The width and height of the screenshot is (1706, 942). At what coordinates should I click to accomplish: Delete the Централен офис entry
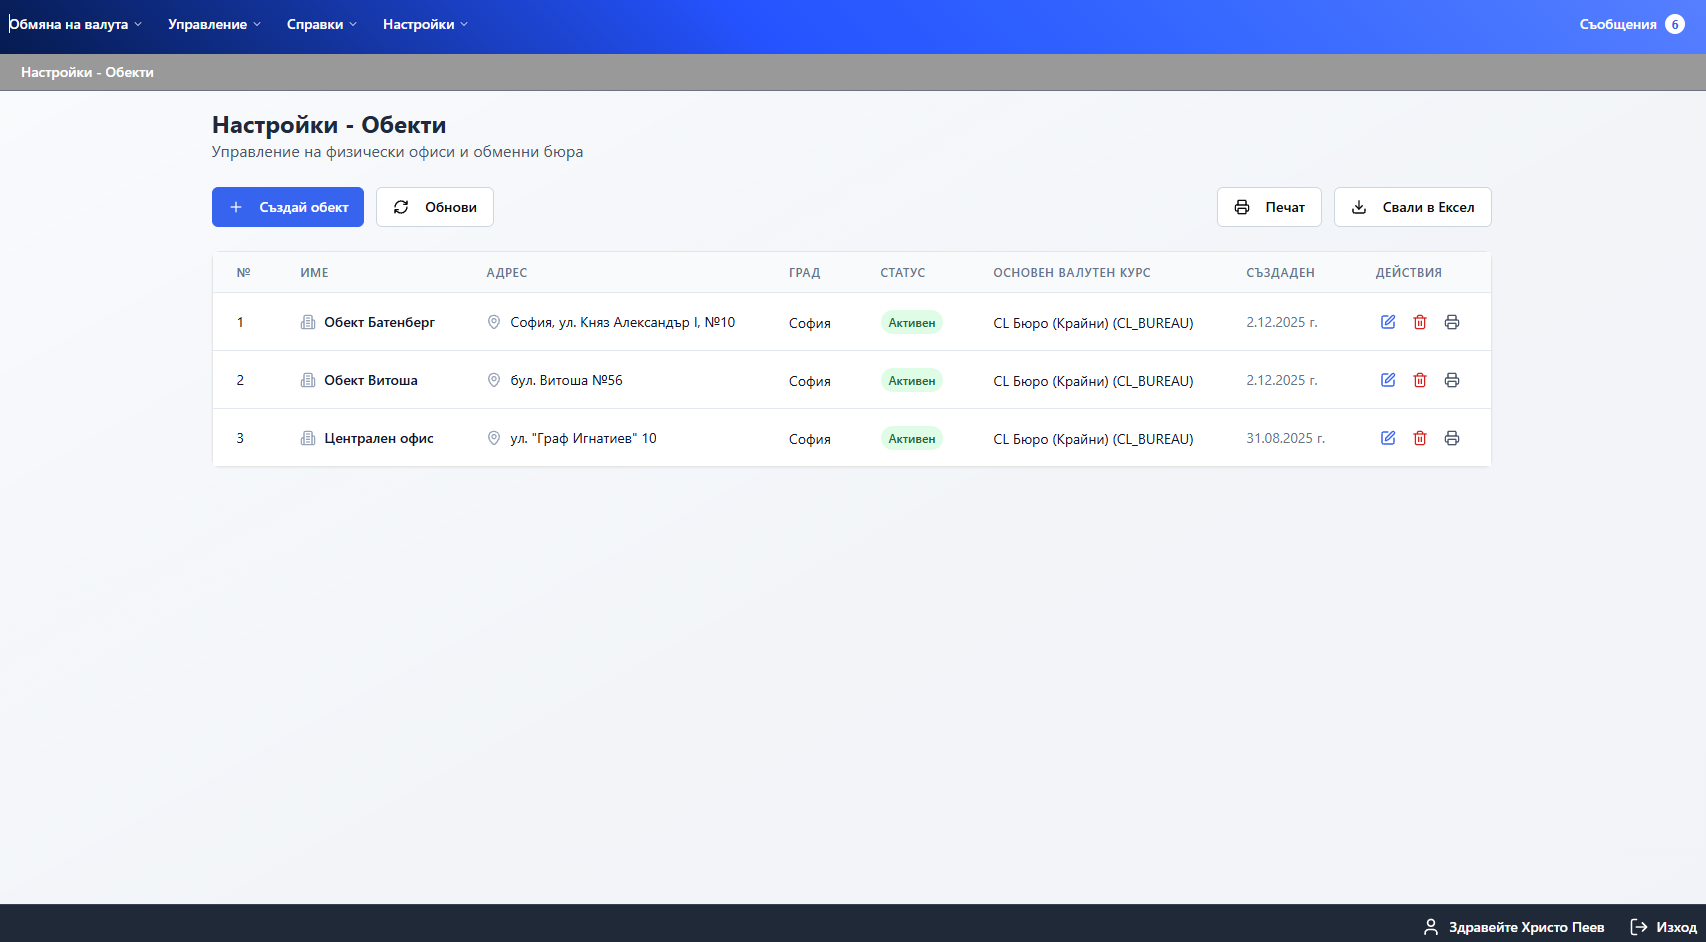pos(1420,438)
